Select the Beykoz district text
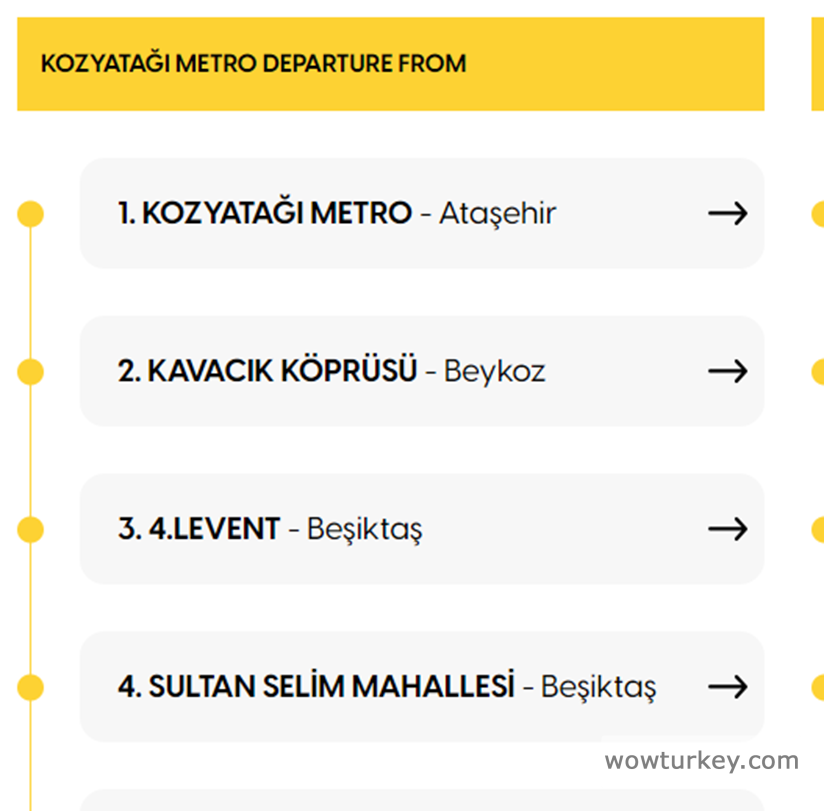Image resolution: width=824 pixels, height=811 pixels. [494, 372]
